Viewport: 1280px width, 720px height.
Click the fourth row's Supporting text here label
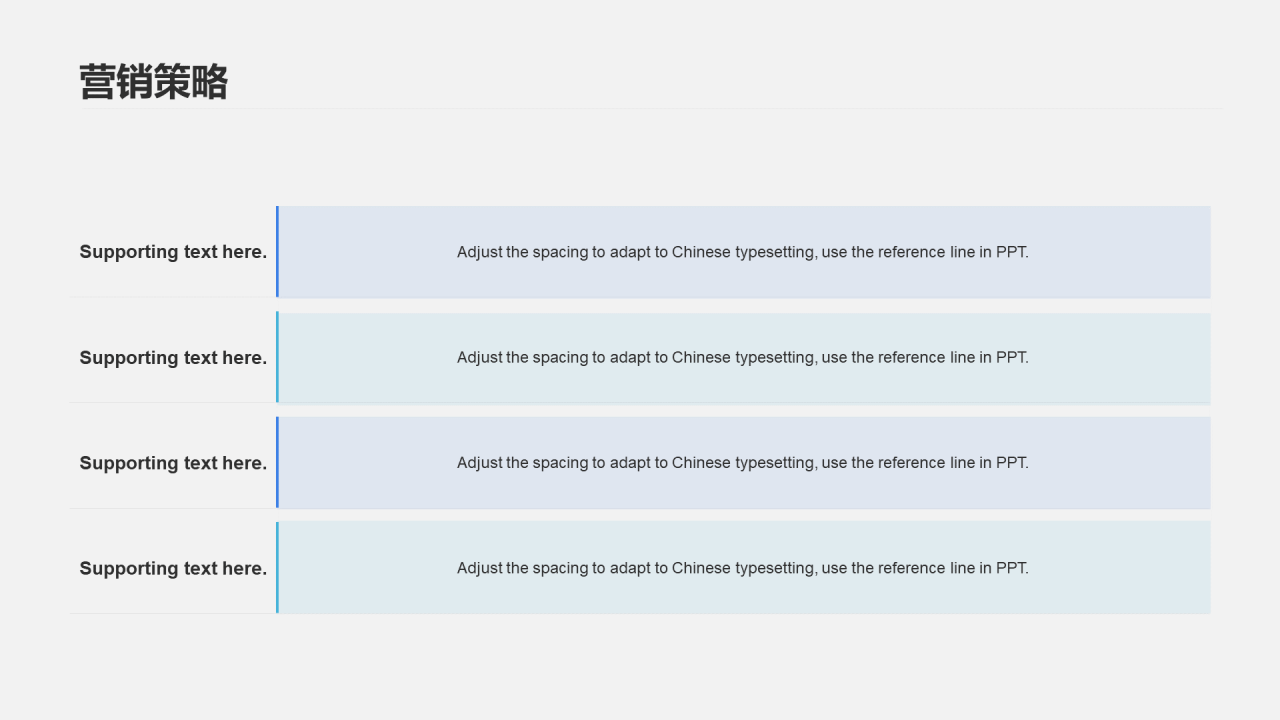(173, 568)
